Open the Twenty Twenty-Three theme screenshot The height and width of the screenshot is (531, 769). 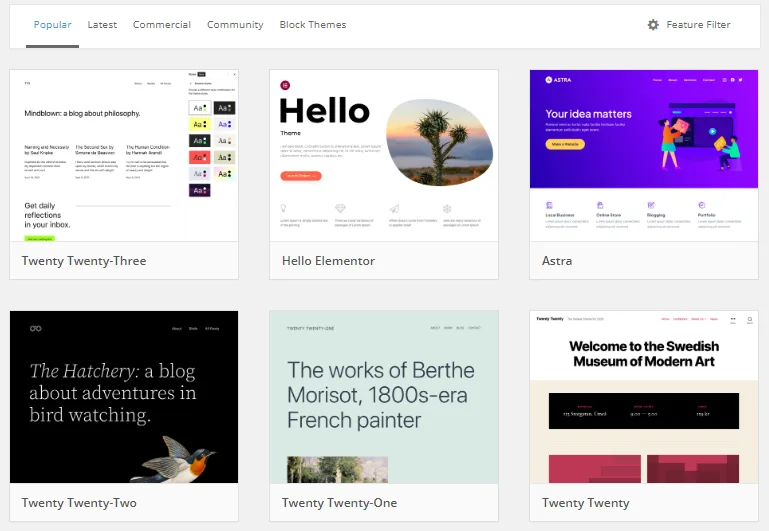coord(124,155)
